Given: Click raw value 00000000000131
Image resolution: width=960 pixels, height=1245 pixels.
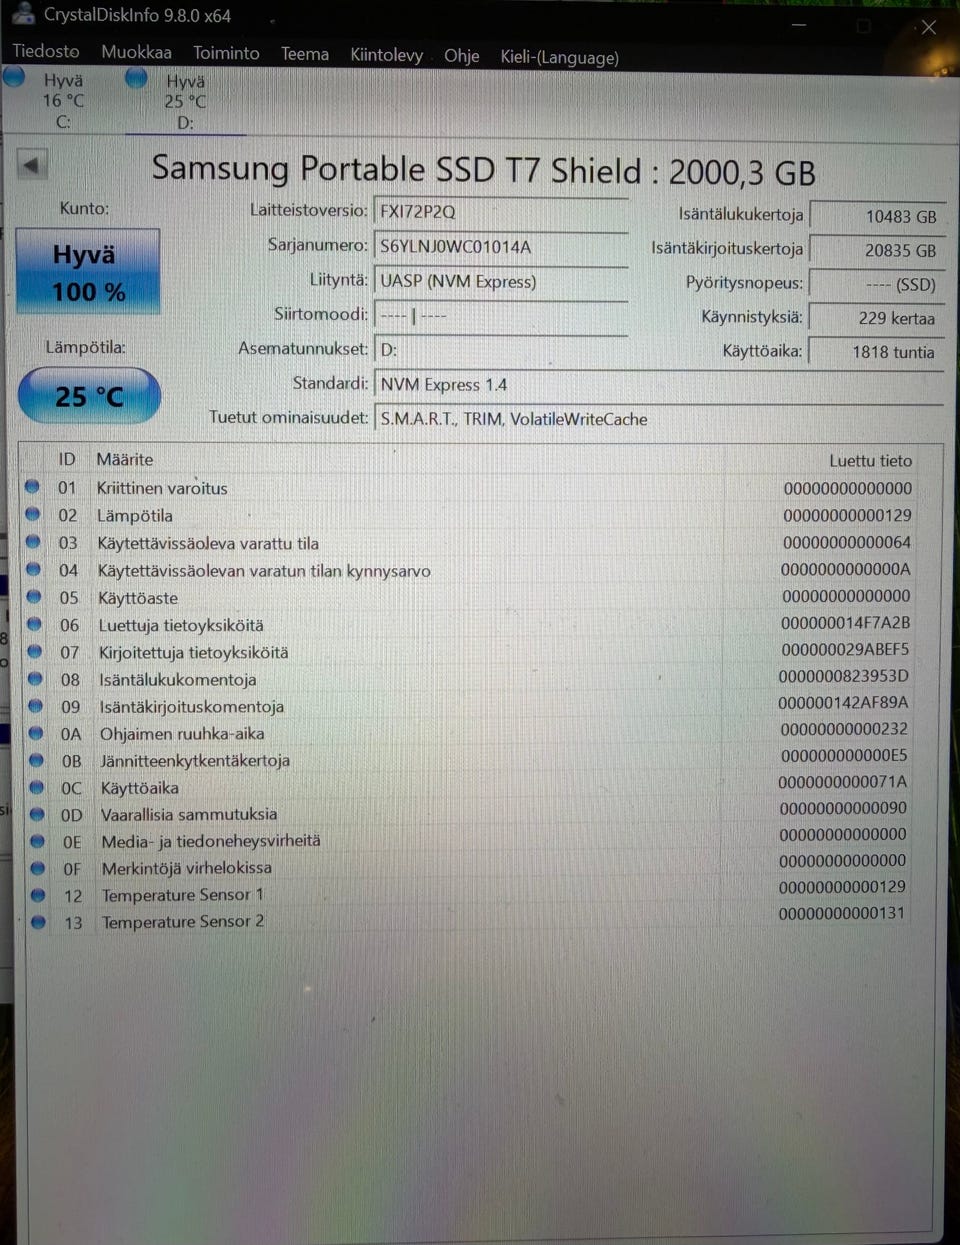Looking at the screenshot, I should click(x=841, y=913).
